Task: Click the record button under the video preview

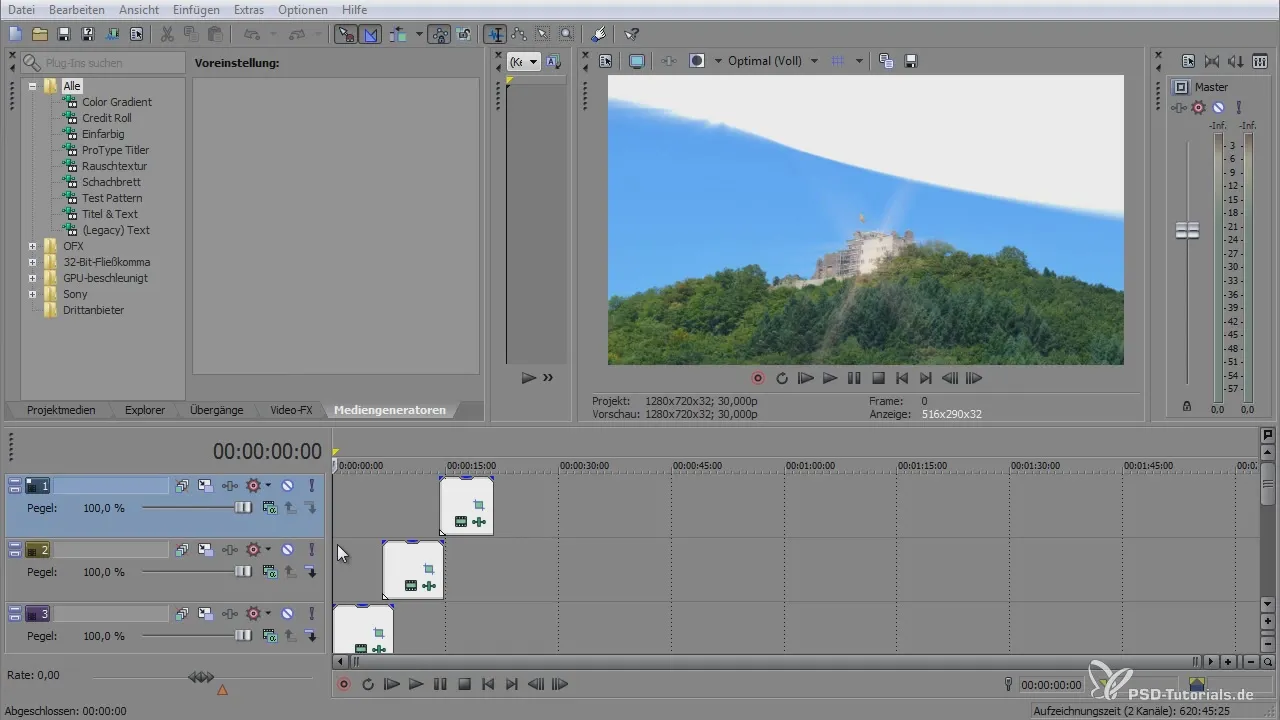Action: 758,378
